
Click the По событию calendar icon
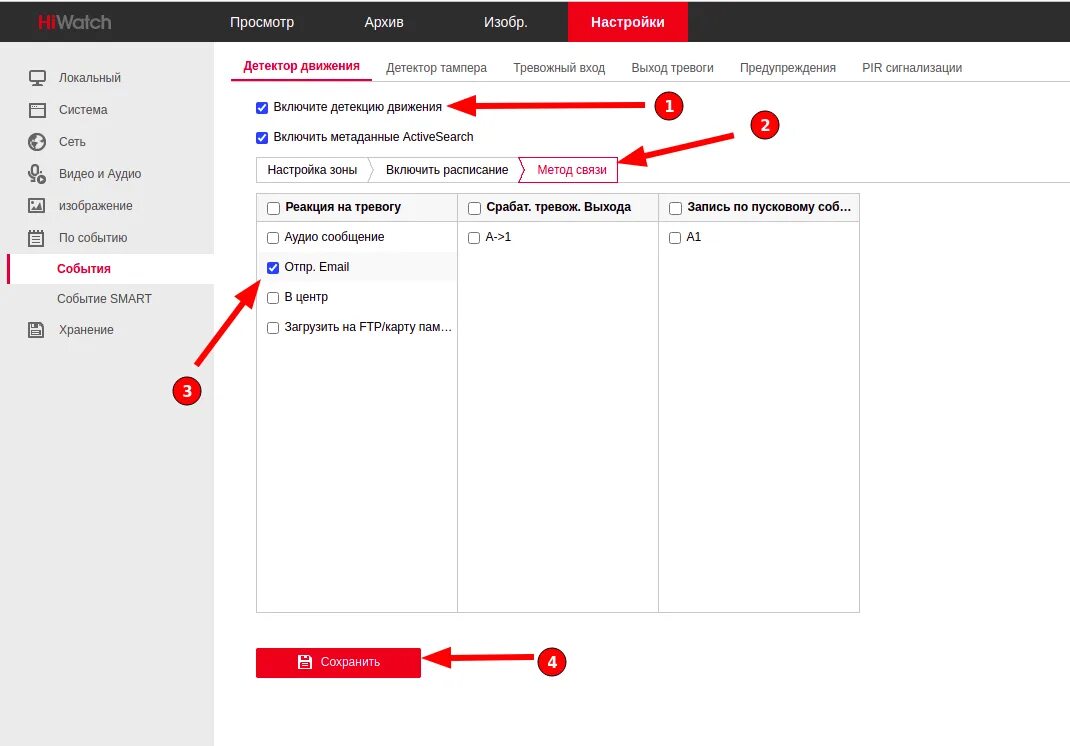(36, 238)
